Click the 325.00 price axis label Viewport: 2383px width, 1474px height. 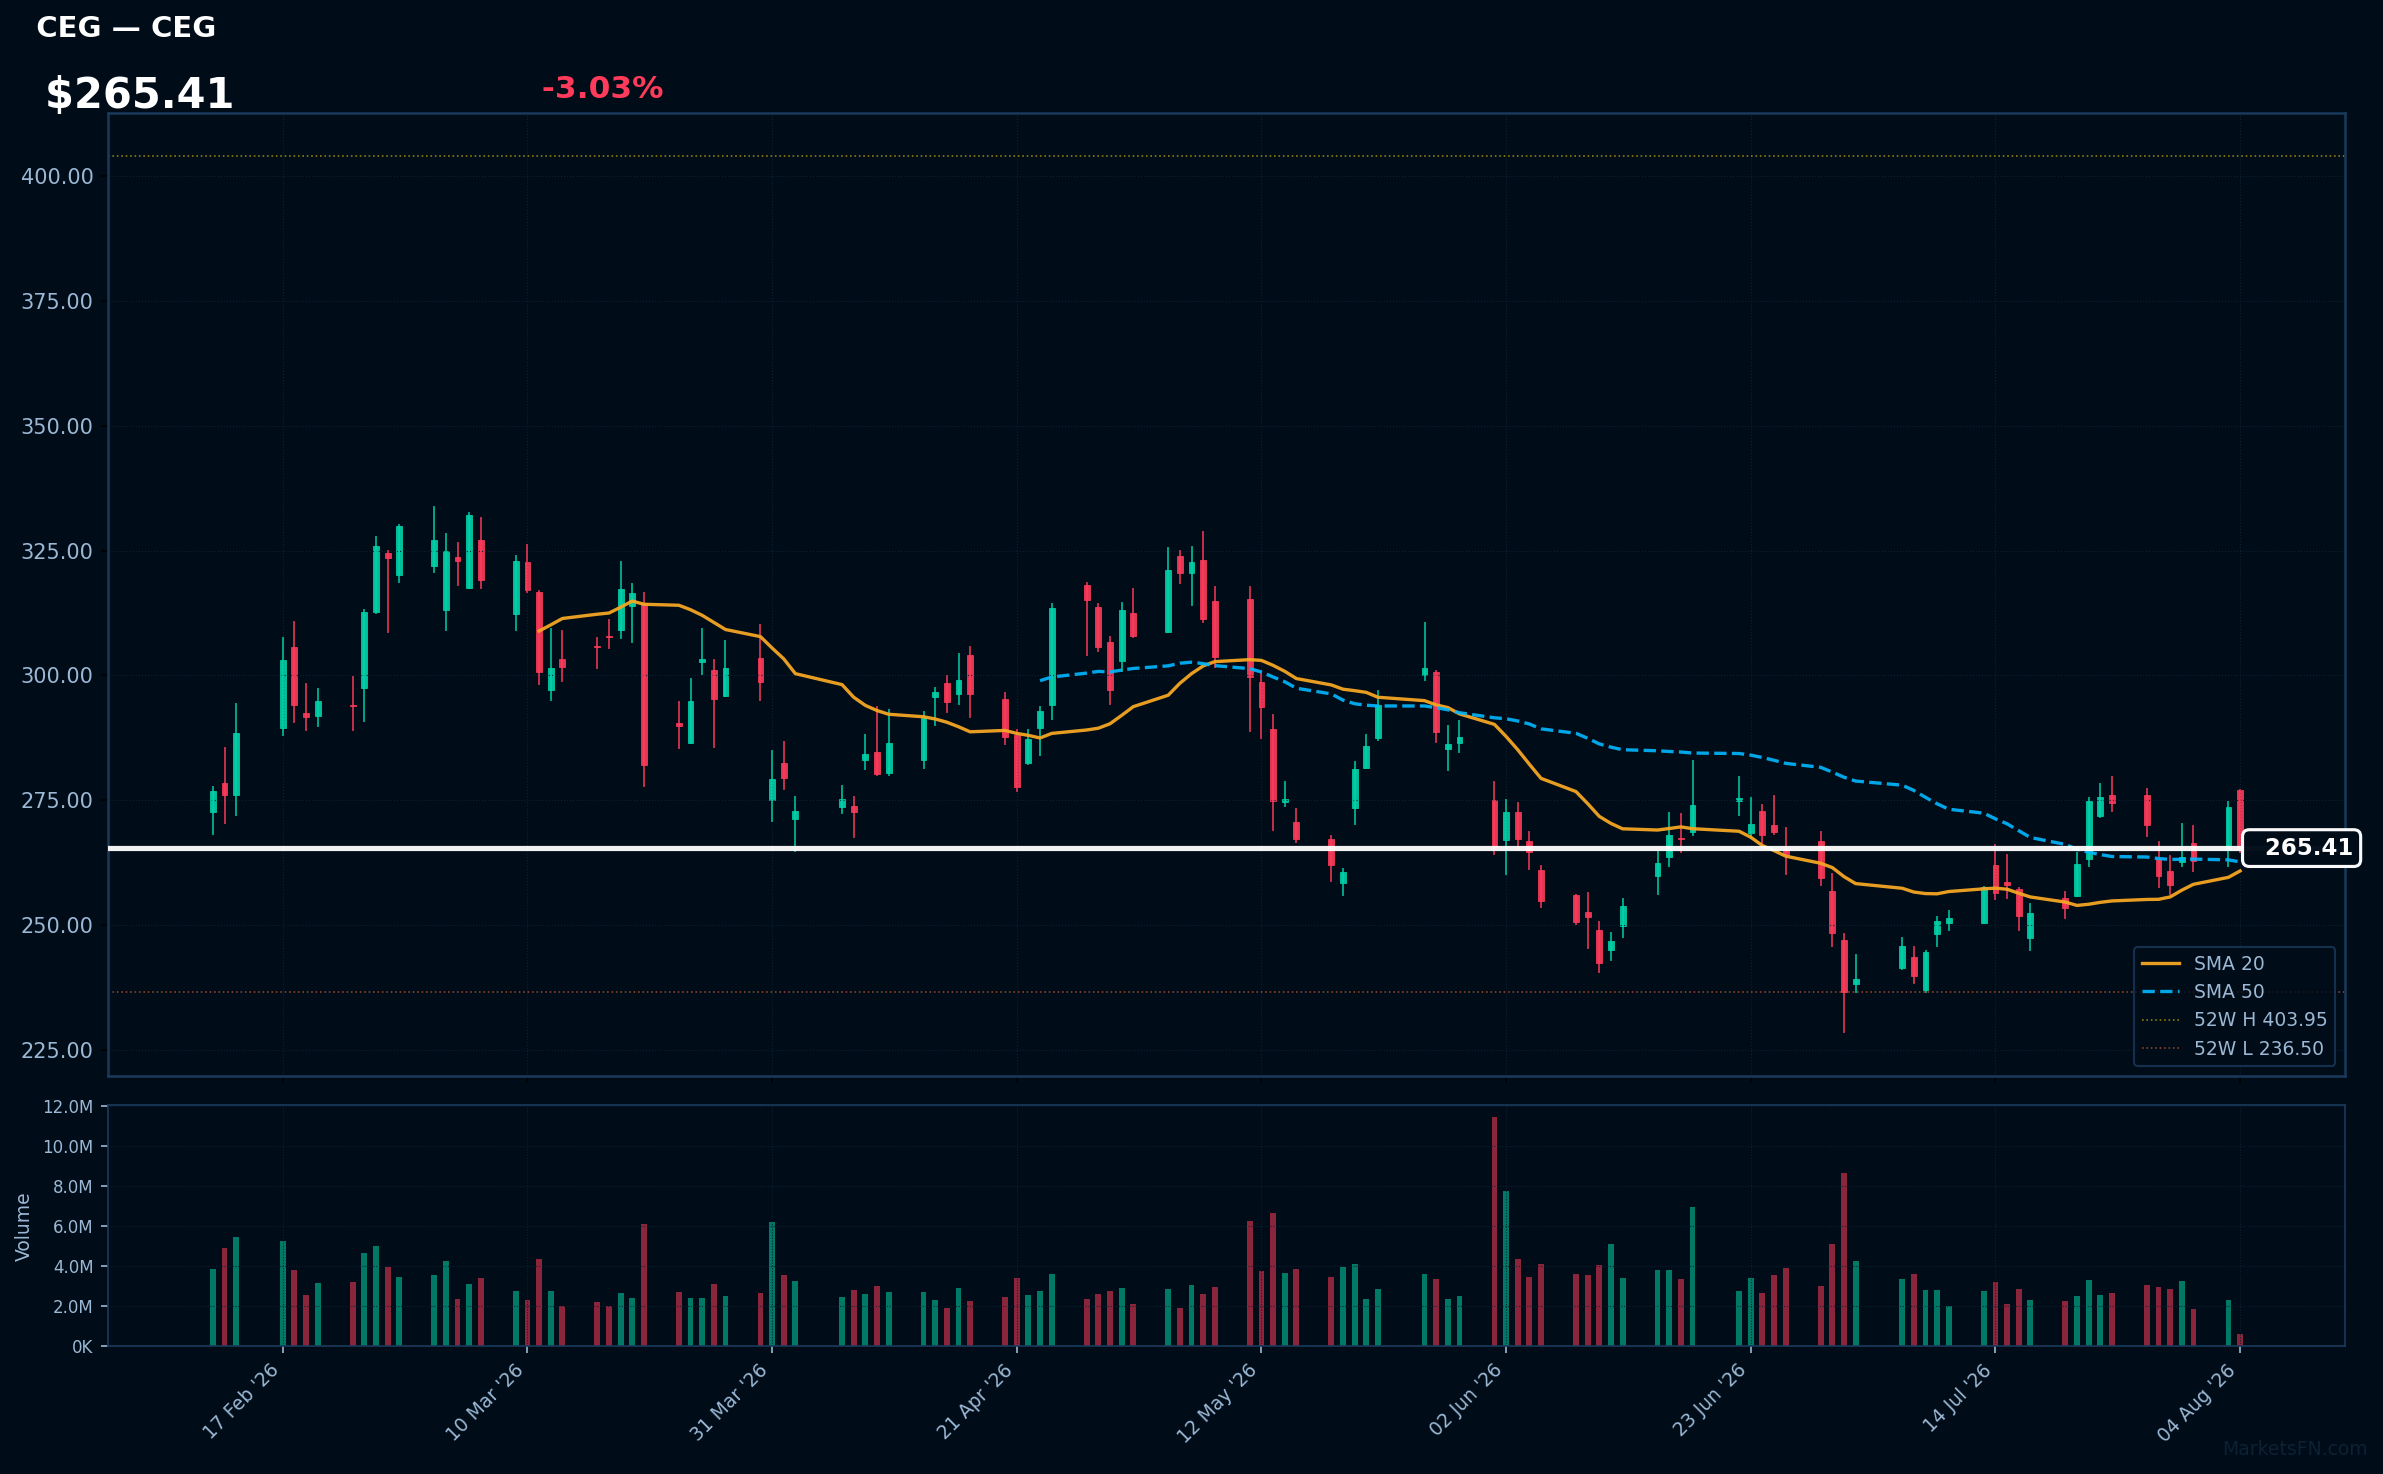57,552
